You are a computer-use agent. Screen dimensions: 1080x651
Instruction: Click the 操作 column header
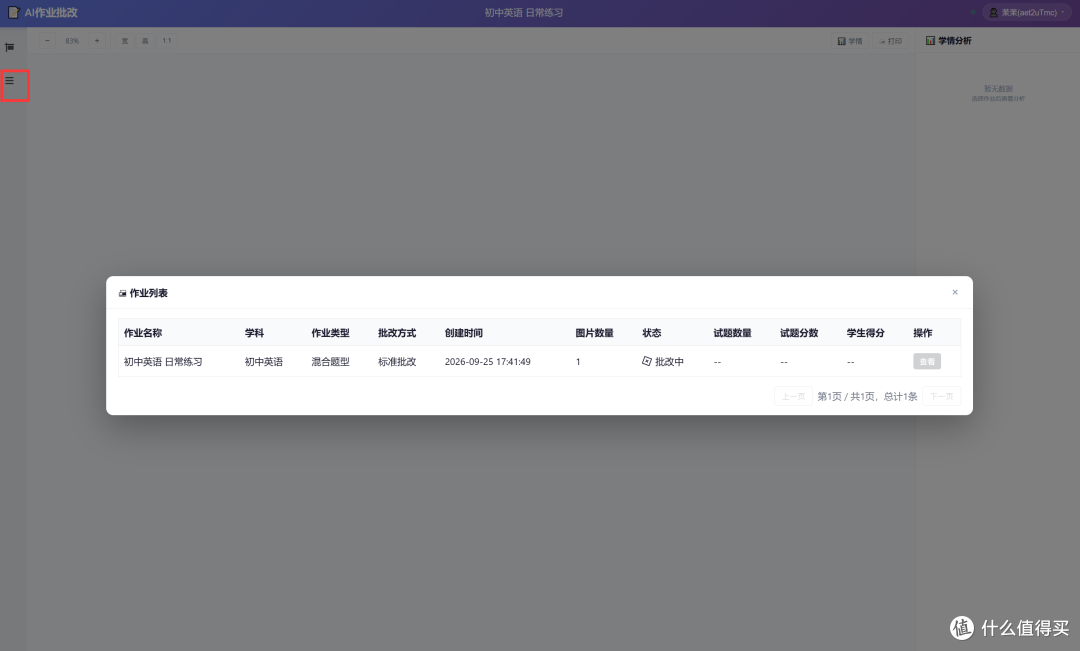tap(923, 333)
